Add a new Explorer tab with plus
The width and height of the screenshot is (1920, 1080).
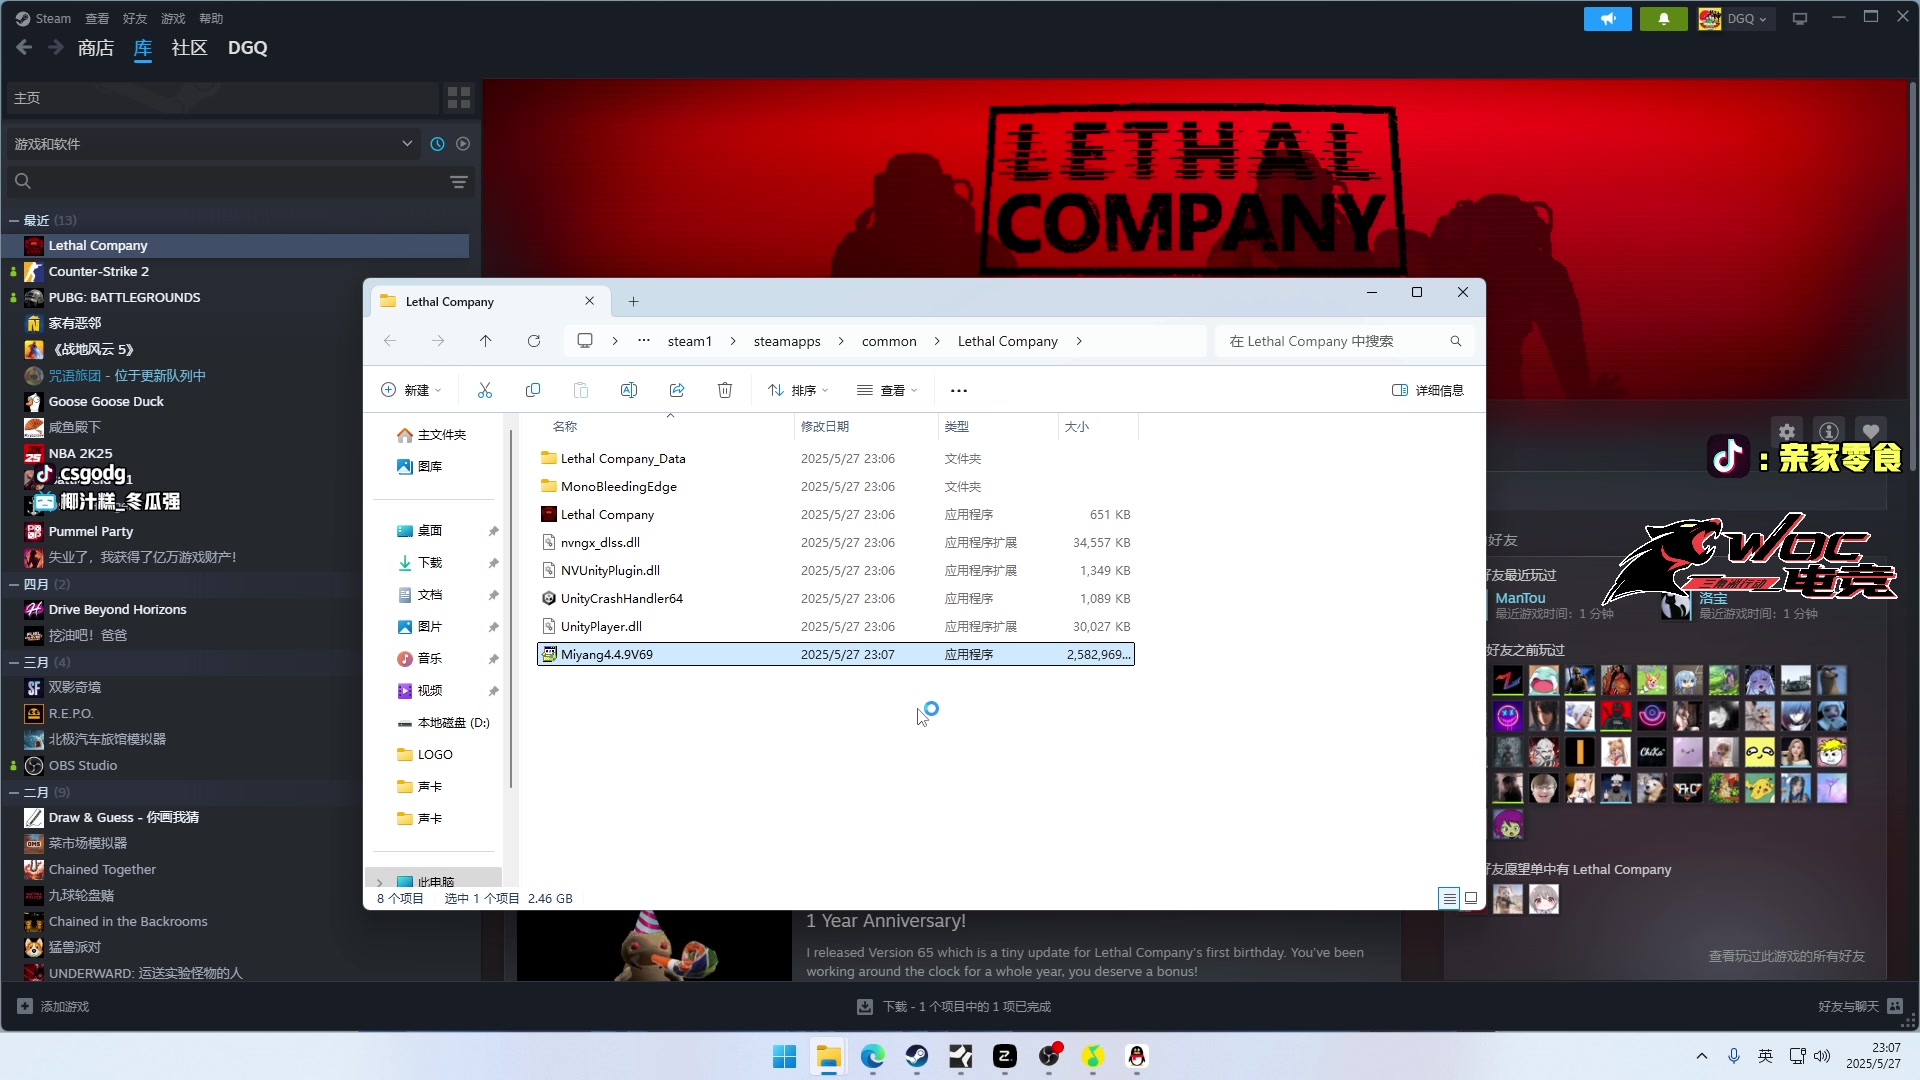click(x=633, y=301)
